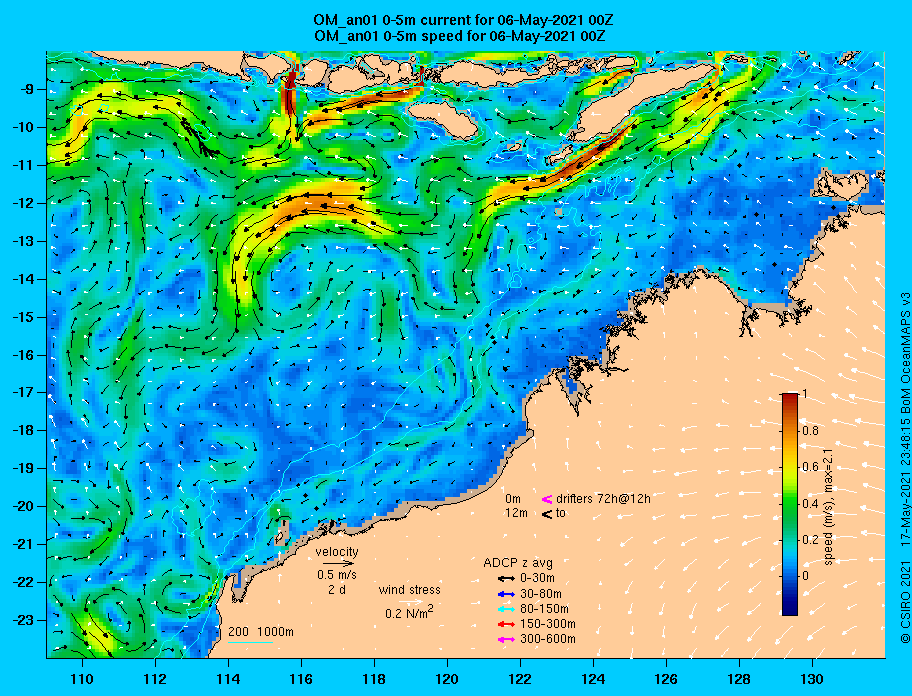Click the 'drifters 72h@12h' label
This screenshot has height=696, width=912.
(x=603, y=499)
